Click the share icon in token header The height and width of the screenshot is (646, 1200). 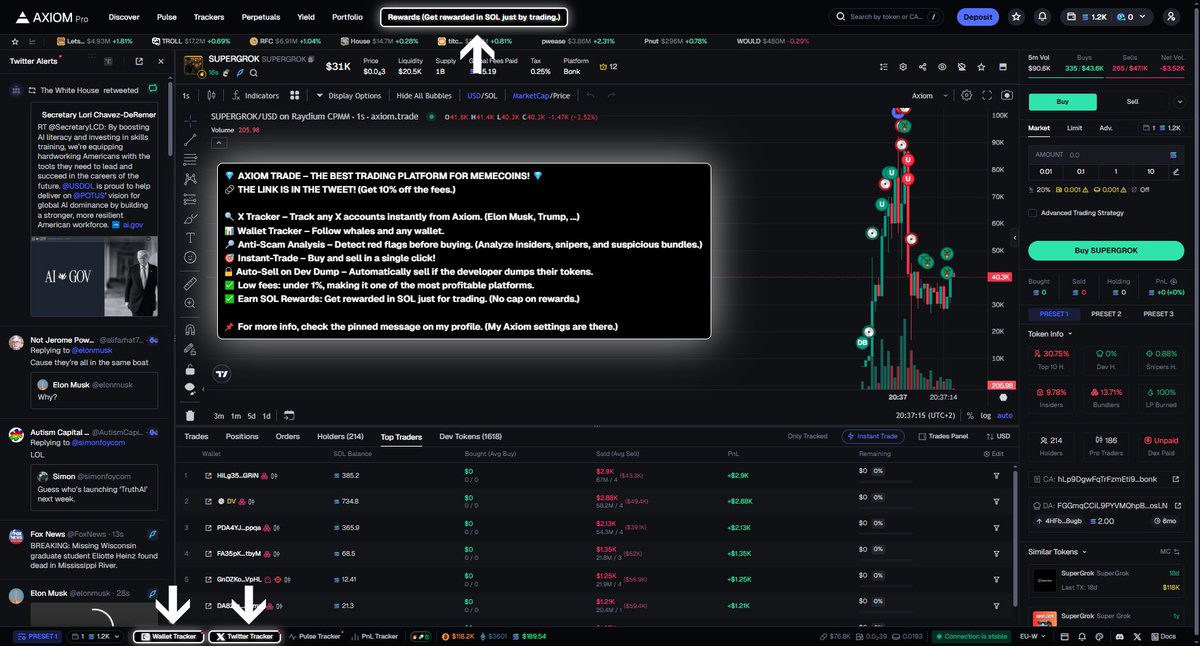tap(922, 67)
